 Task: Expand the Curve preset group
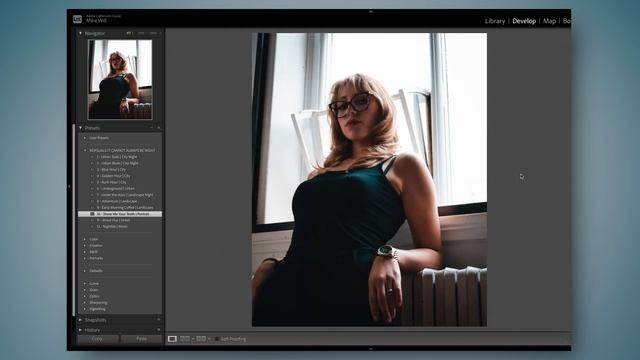click(85, 283)
